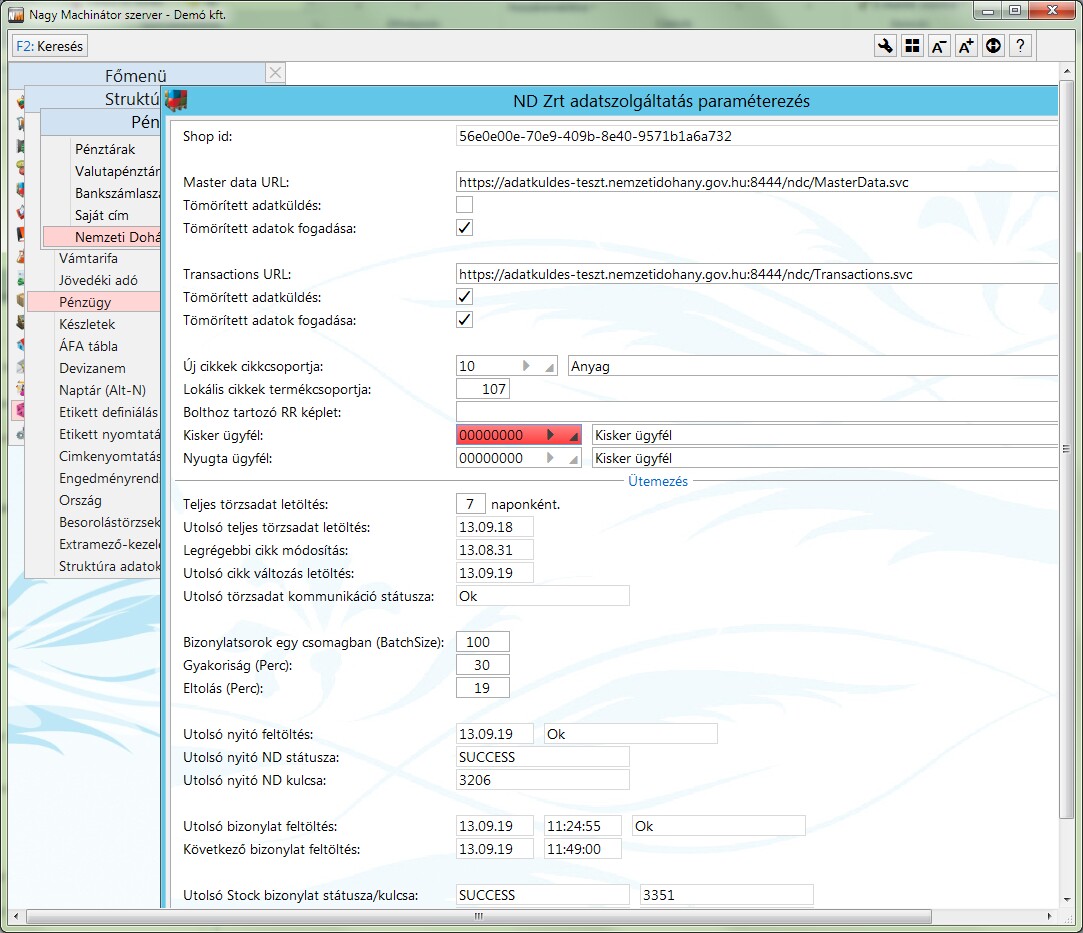
Task: Select the highlighted Nemzeti Dohá menu item
Action: pos(102,237)
